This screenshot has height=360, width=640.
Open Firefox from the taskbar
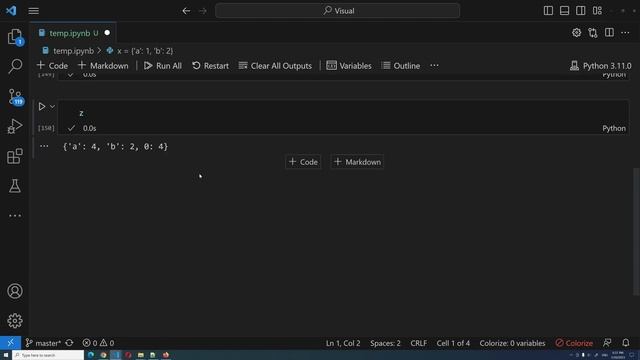click(166, 355)
